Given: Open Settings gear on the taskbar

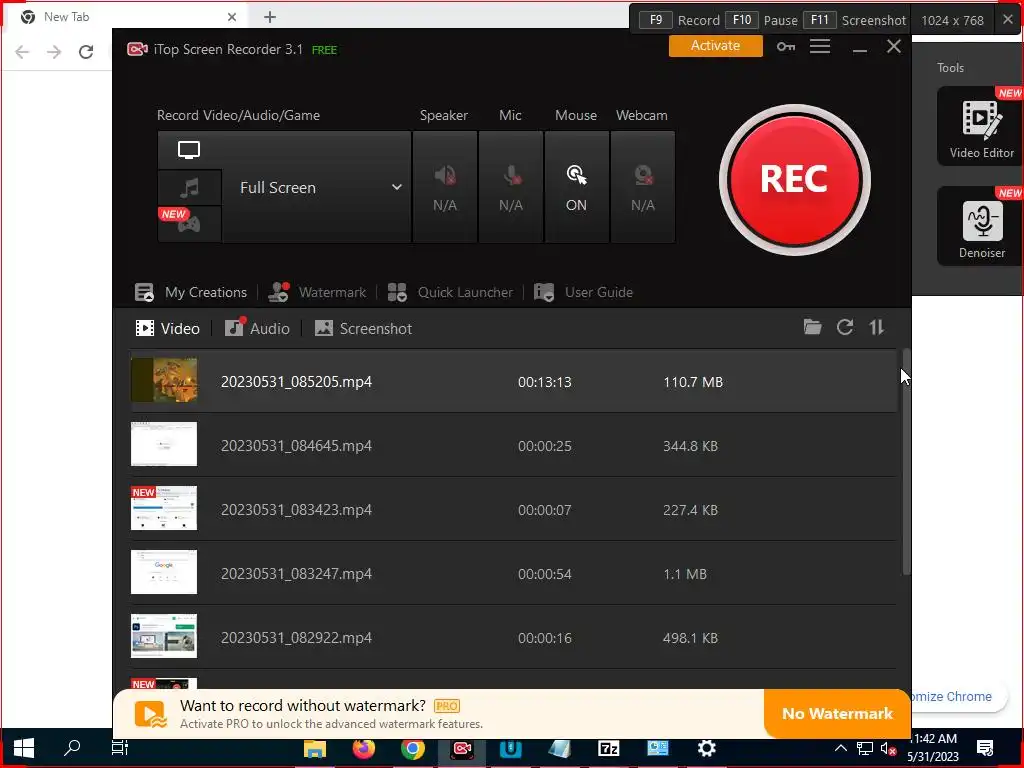Looking at the screenshot, I should tap(707, 748).
